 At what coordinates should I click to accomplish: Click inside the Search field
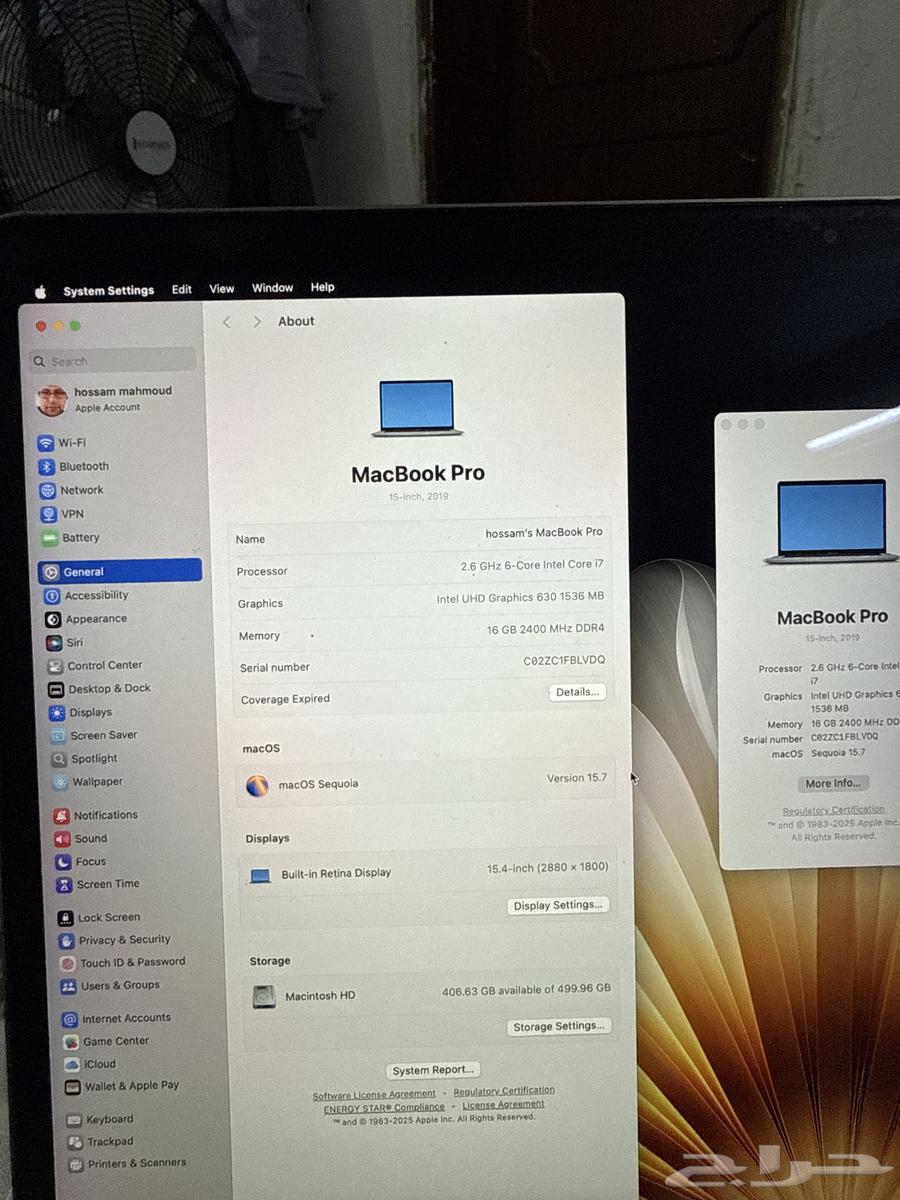coord(110,360)
